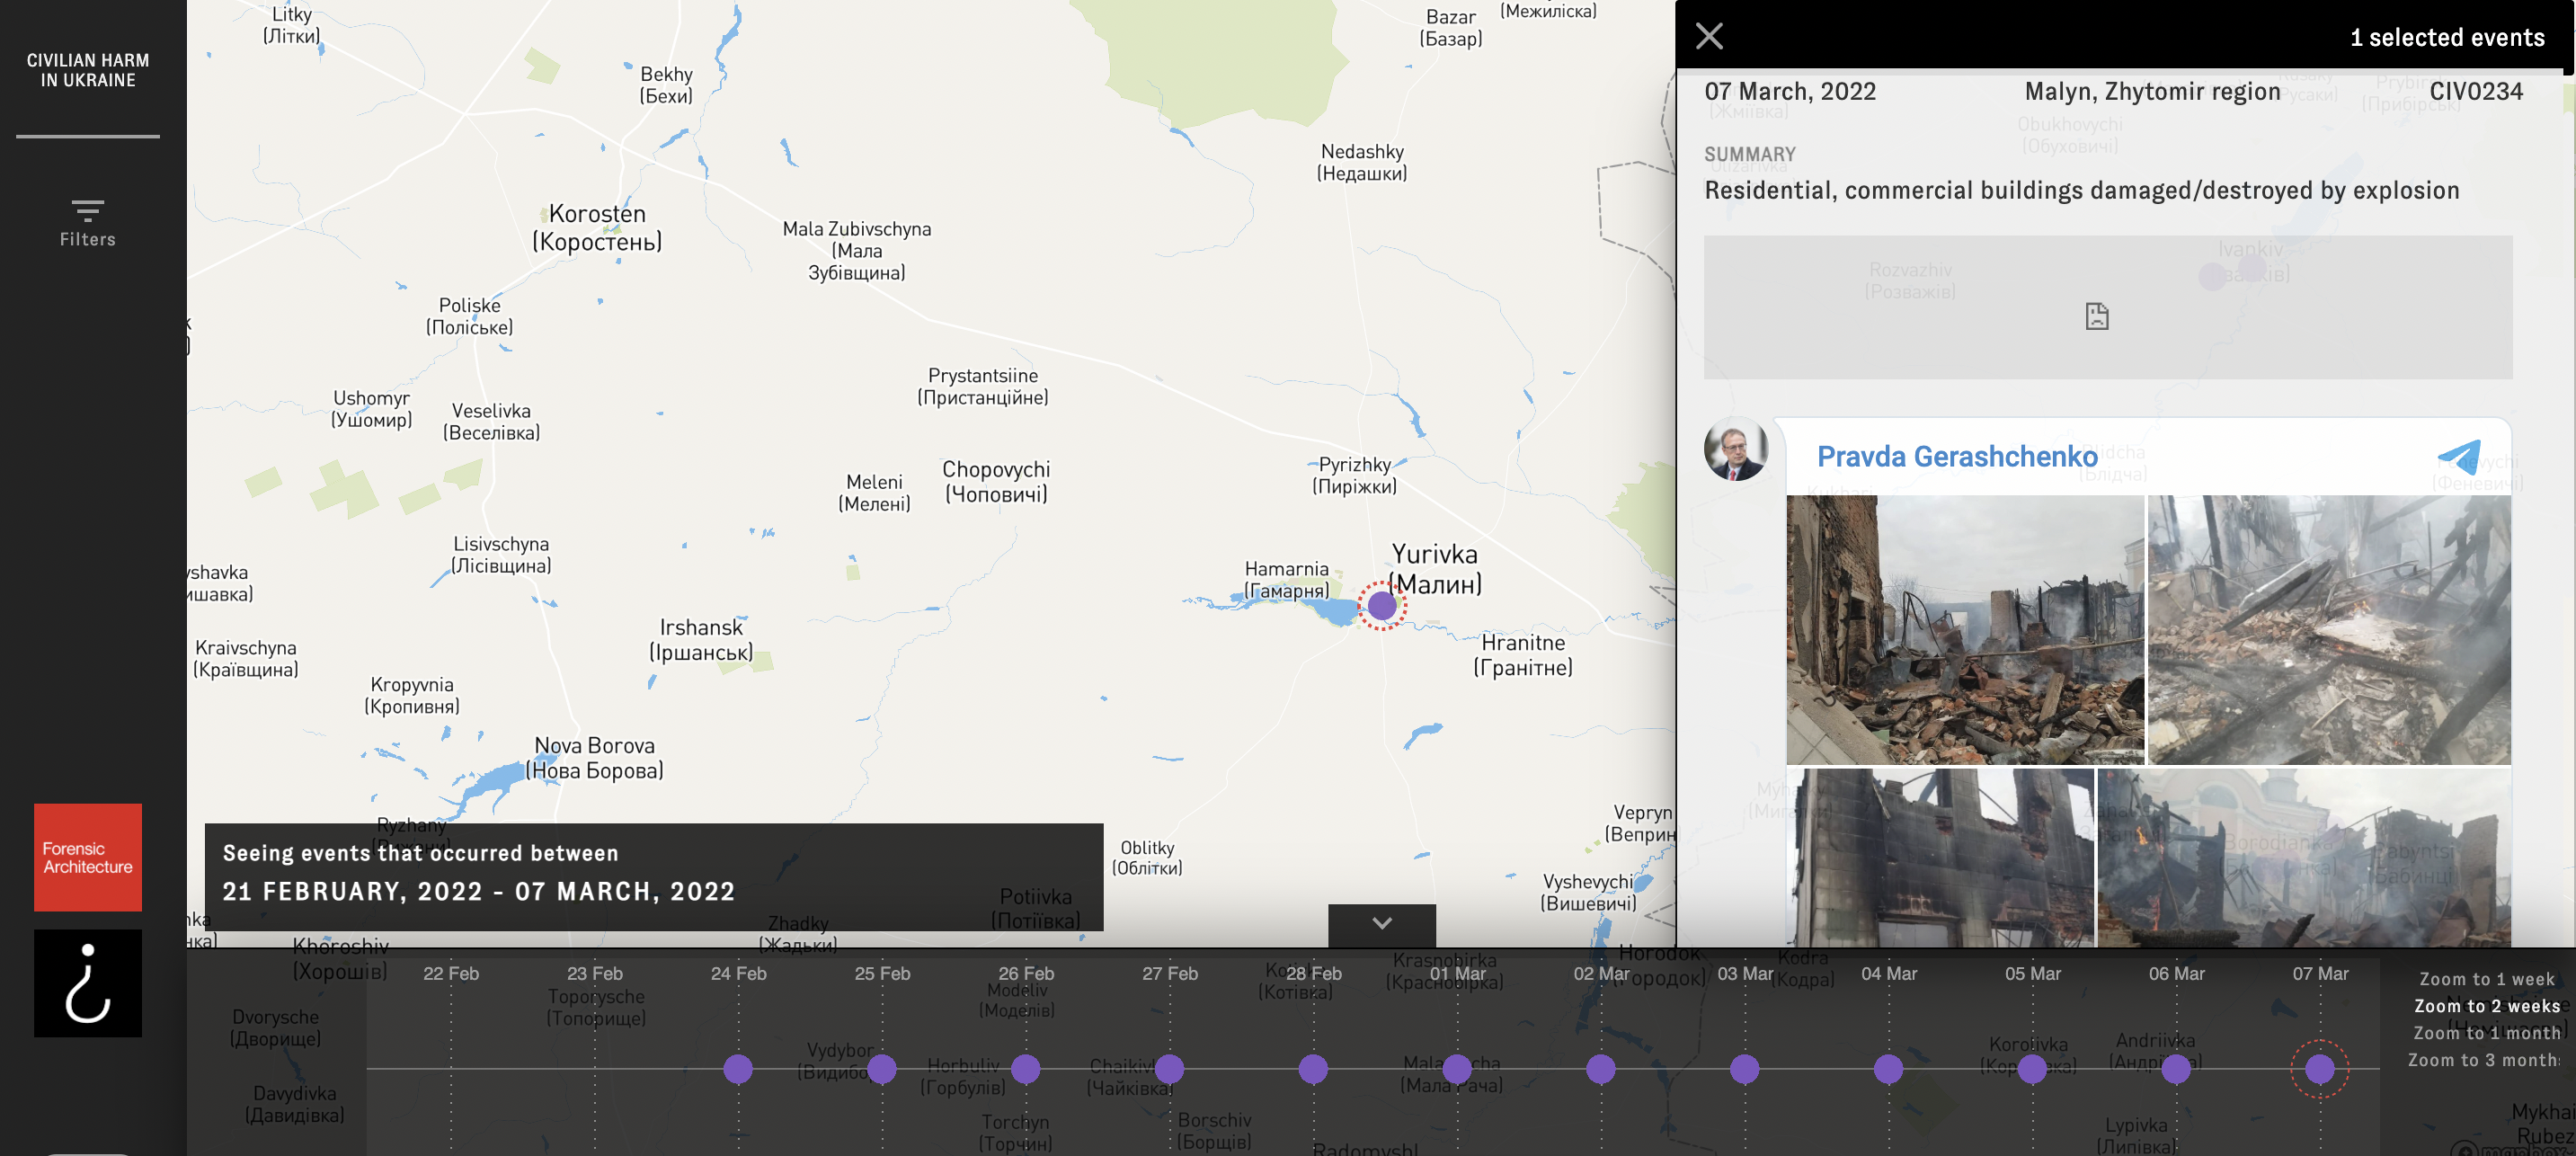Open bottom-left burnt building photo
Viewport: 2576px width, 1156px height.
[x=1940, y=858]
